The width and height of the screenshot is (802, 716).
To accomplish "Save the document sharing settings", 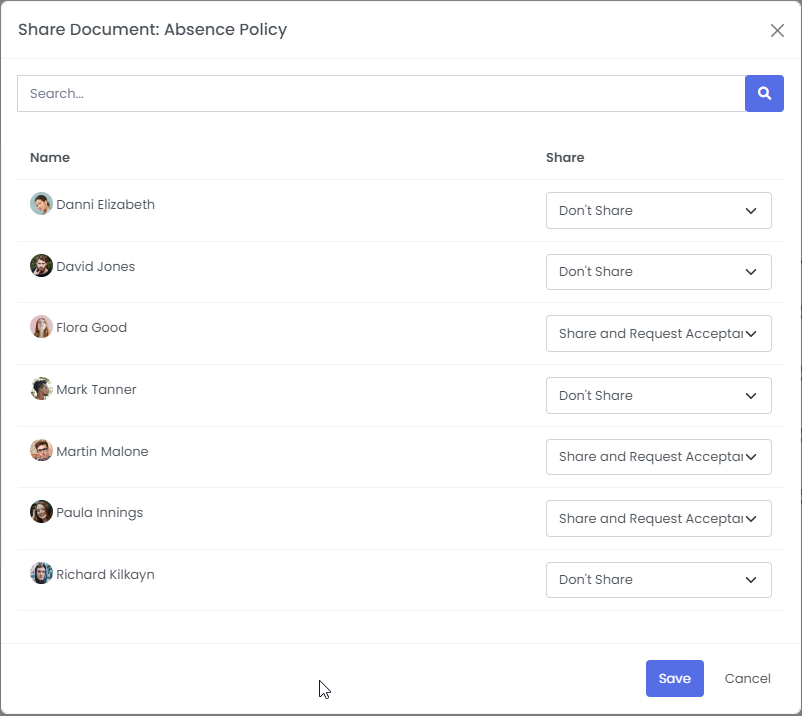I will click(674, 678).
